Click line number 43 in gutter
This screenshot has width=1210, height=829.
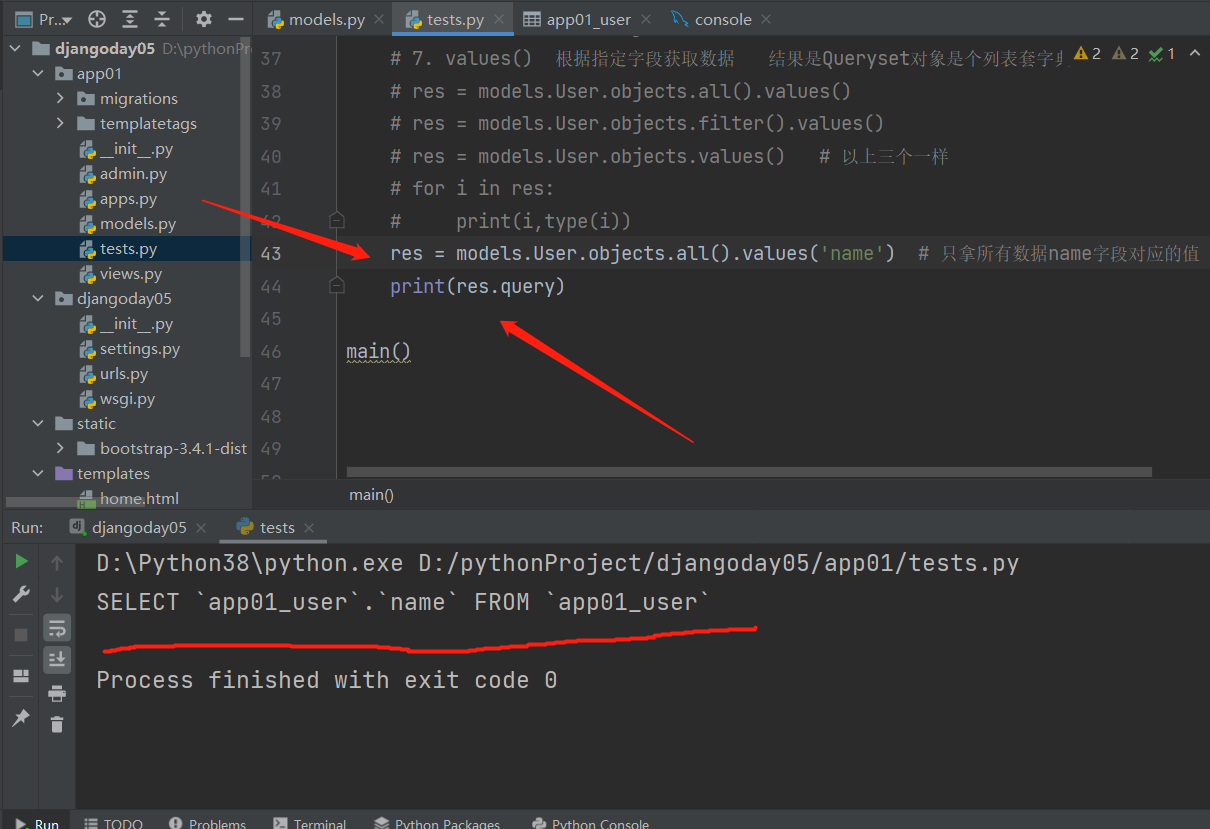270,253
